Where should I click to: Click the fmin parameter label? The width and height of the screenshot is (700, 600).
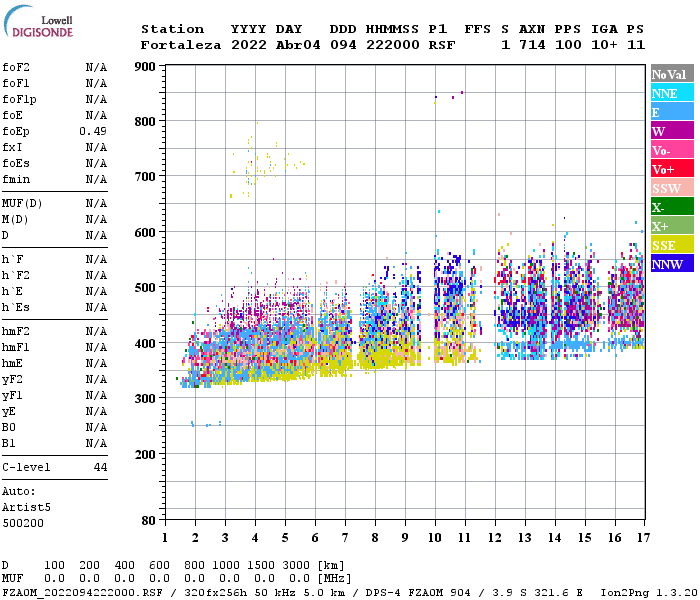point(16,179)
